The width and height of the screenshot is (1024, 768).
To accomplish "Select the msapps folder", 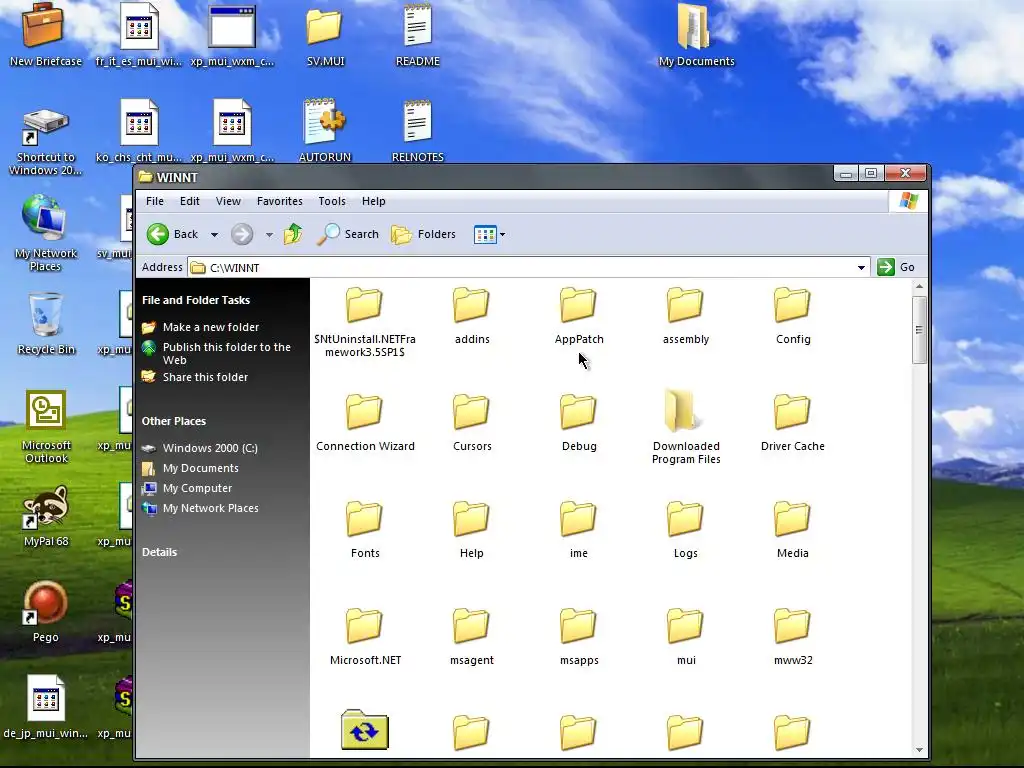I will pos(579,637).
